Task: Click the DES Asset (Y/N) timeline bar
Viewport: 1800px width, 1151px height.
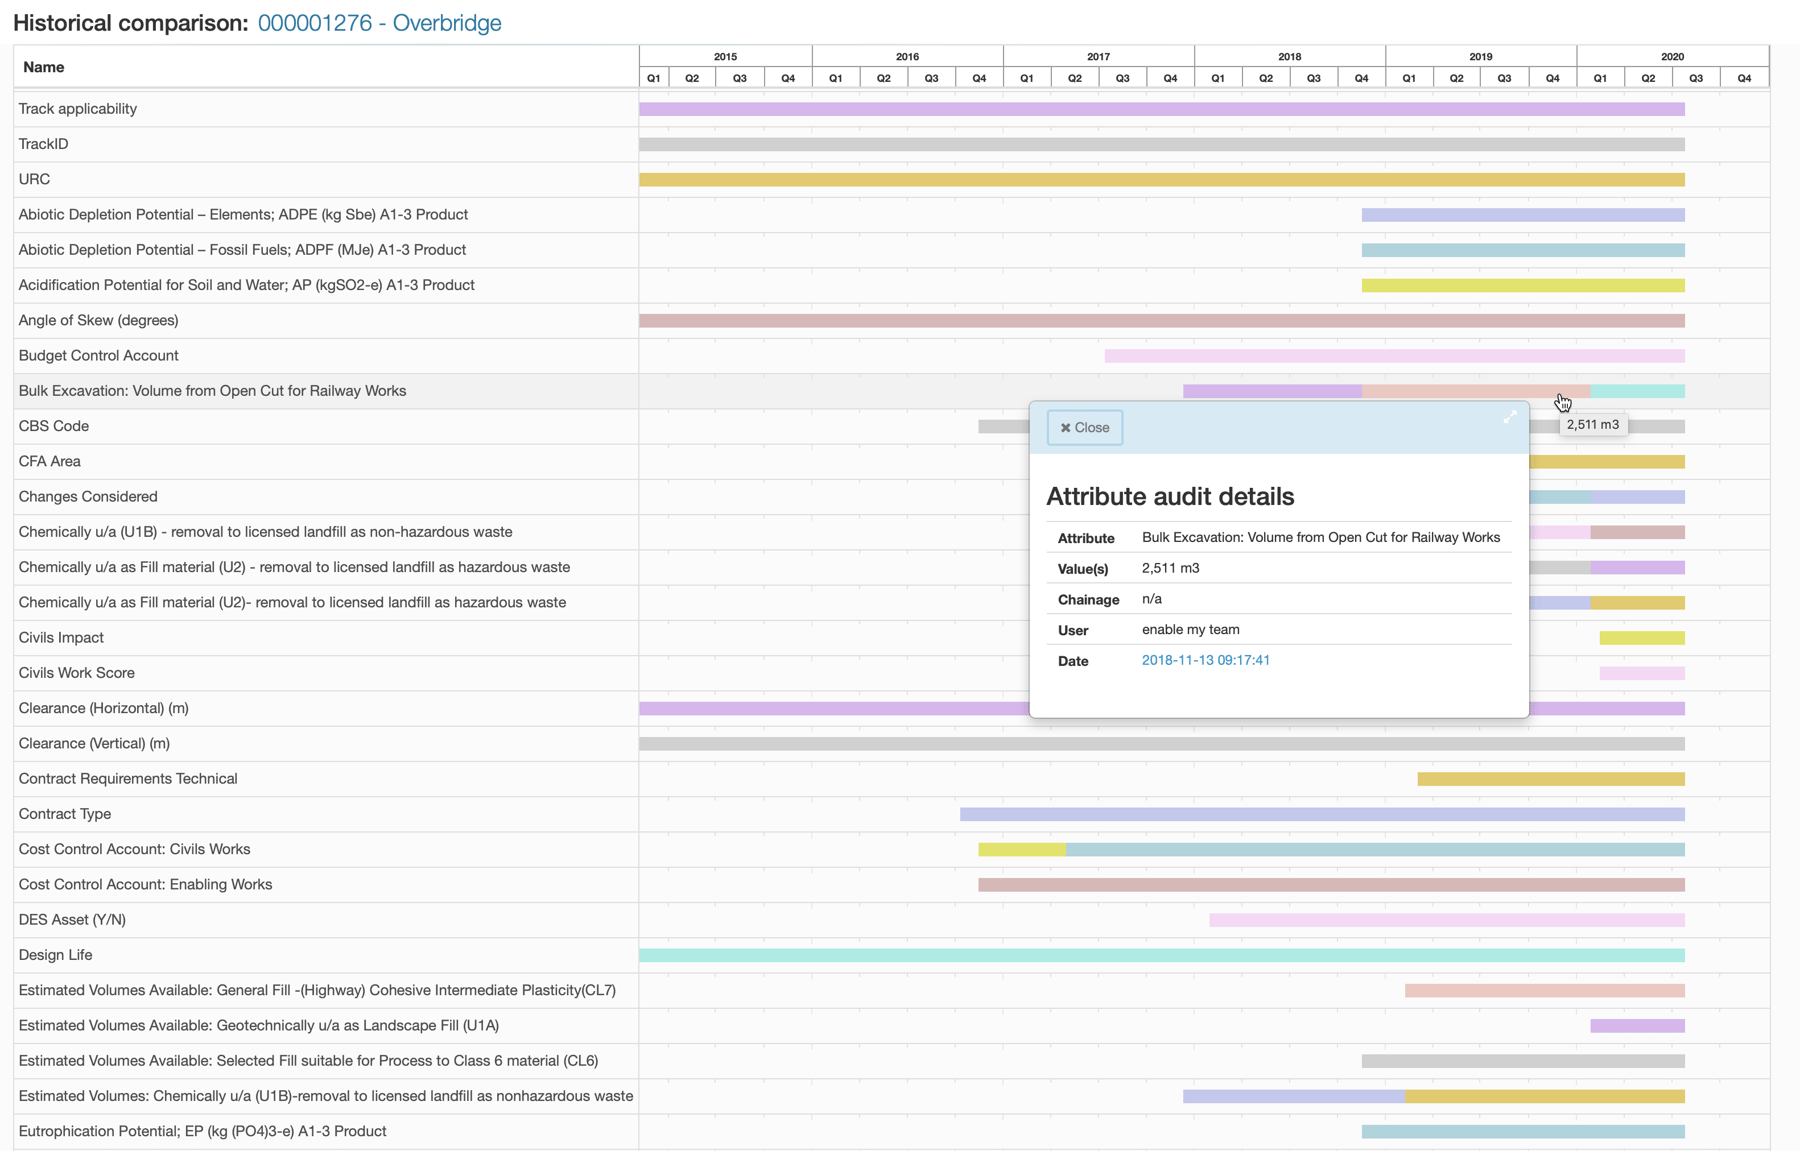Action: click(x=1447, y=920)
